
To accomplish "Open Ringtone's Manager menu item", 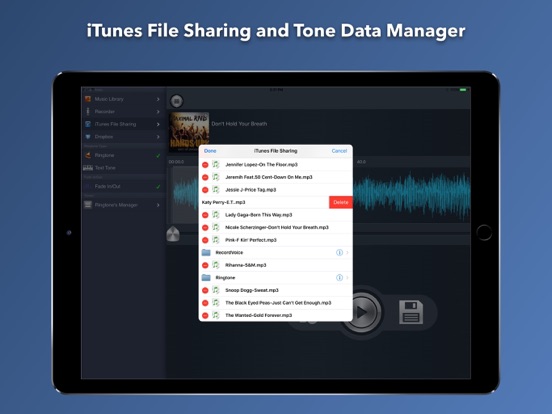I will point(123,205).
